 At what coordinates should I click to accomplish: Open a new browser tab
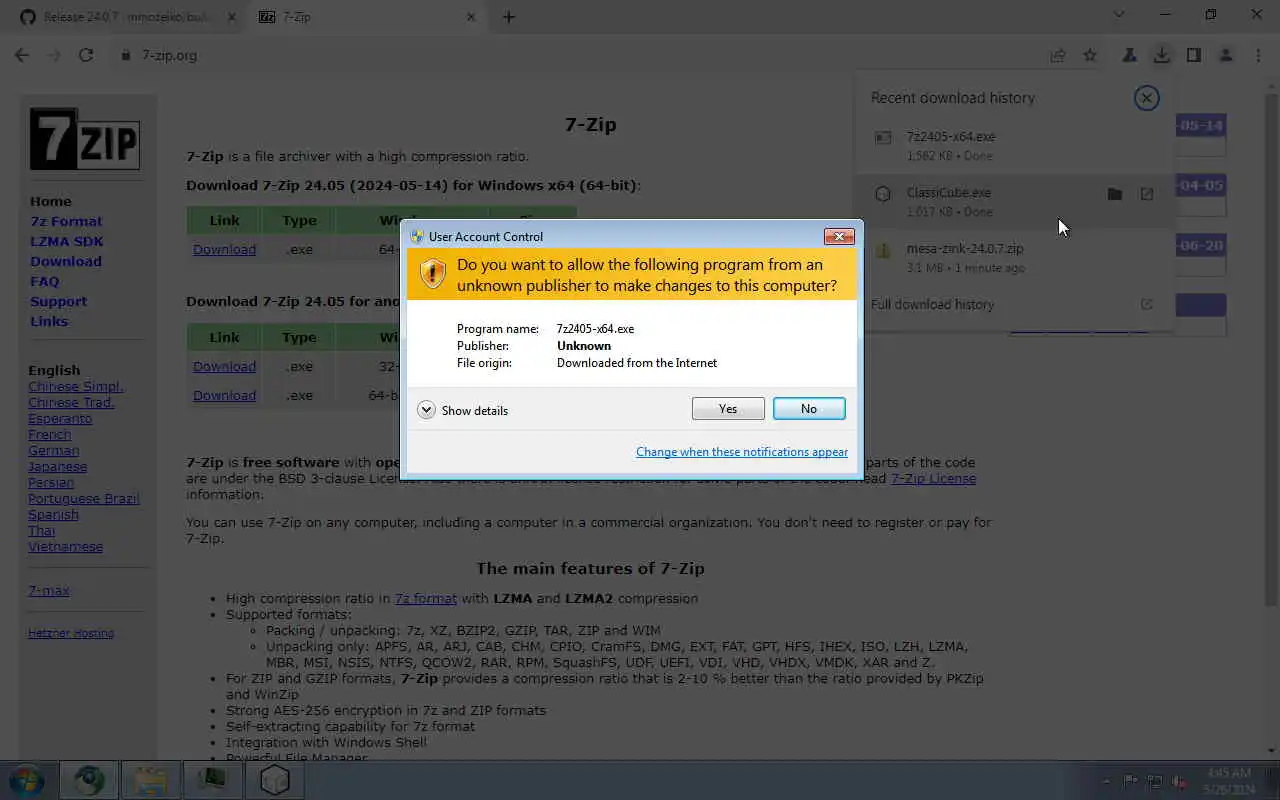click(508, 17)
